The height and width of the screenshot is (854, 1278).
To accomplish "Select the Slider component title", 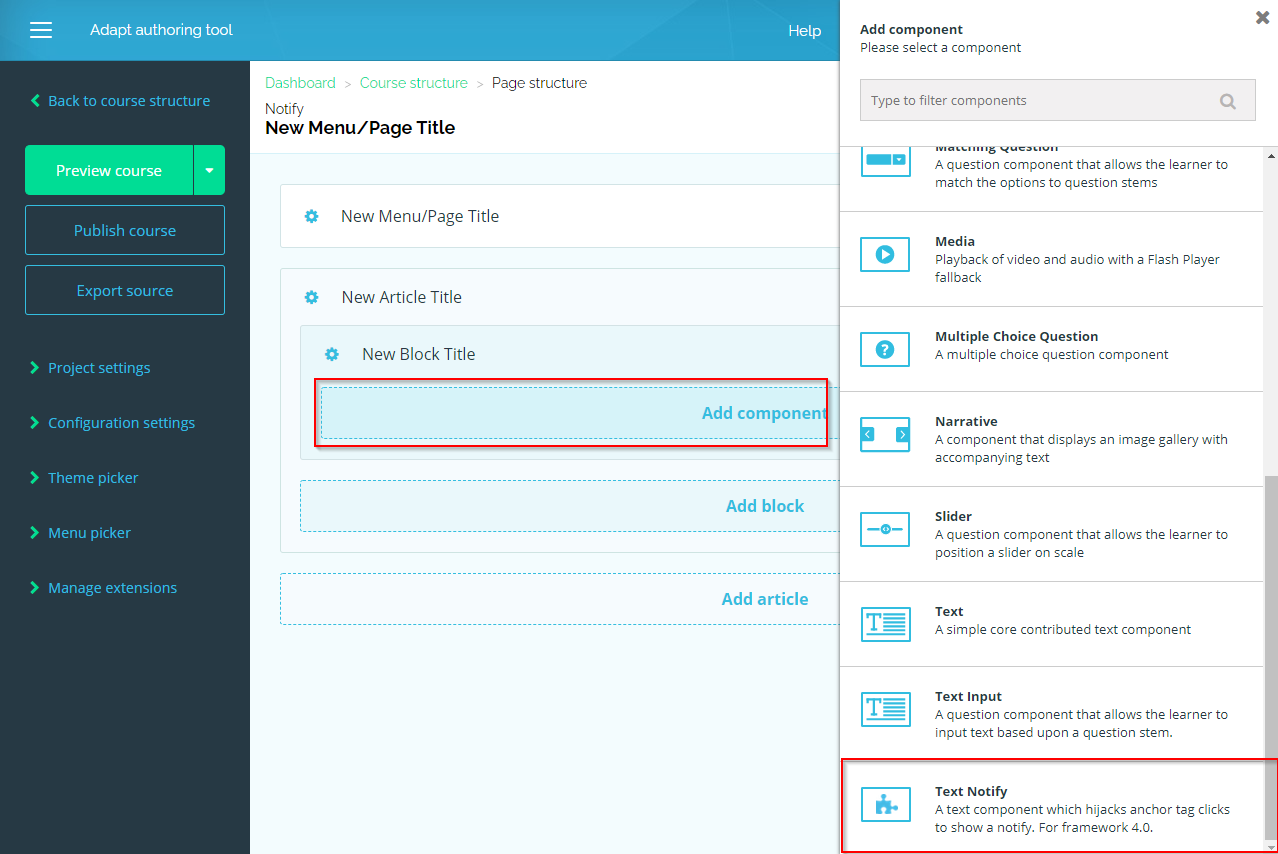I will tap(954, 516).
